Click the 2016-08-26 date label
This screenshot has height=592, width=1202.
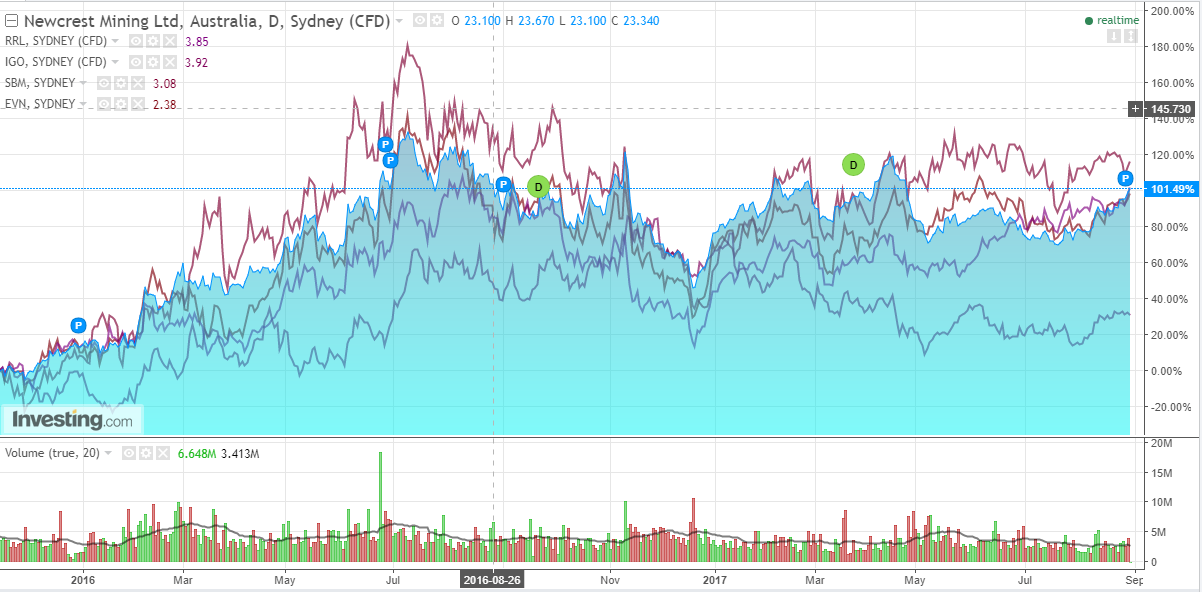pyautogui.click(x=493, y=578)
